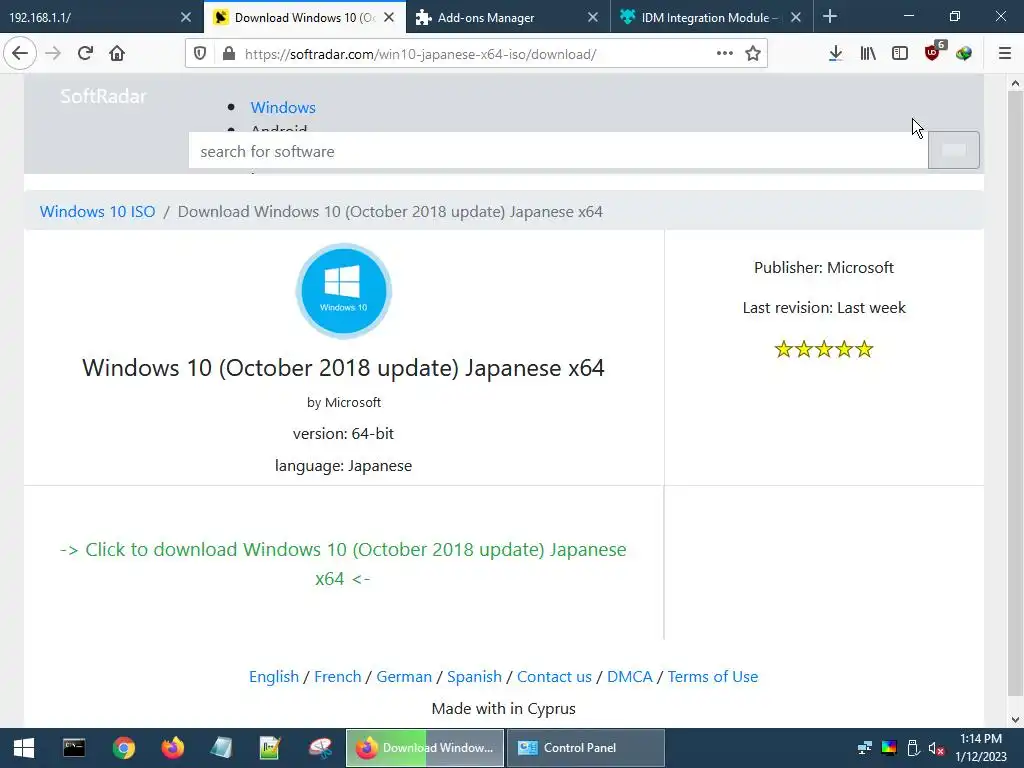Viewport: 1024px width, 768px height.
Task: Toggle the sidebar view icon
Action: [x=900, y=54]
